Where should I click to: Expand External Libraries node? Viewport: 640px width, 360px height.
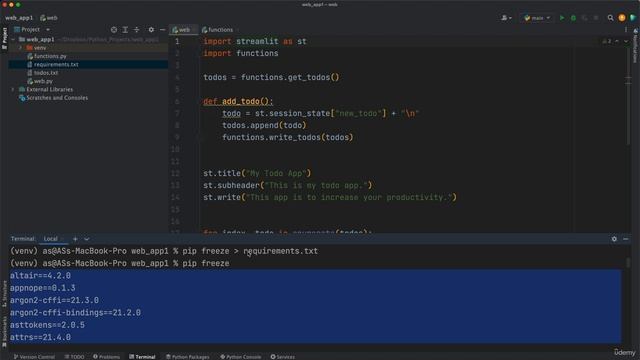pos(13,89)
